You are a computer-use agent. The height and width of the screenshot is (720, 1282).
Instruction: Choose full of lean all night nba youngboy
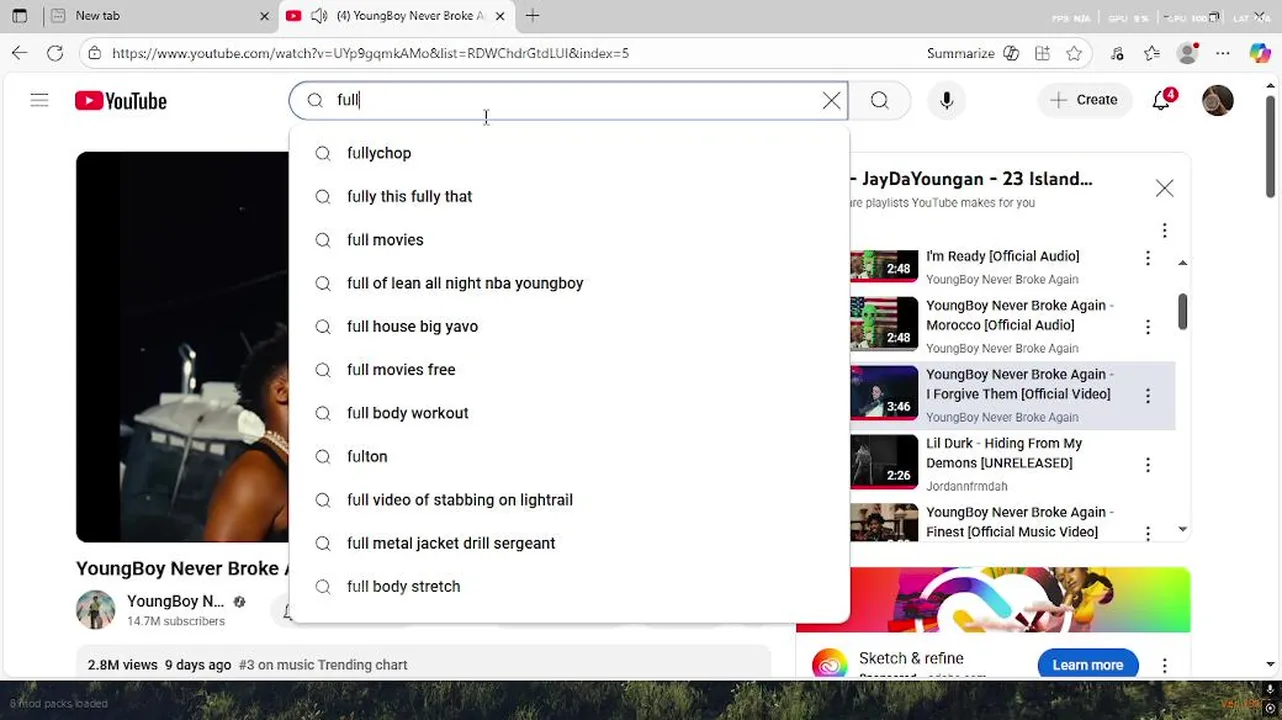pyautogui.click(x=569, y=283)
